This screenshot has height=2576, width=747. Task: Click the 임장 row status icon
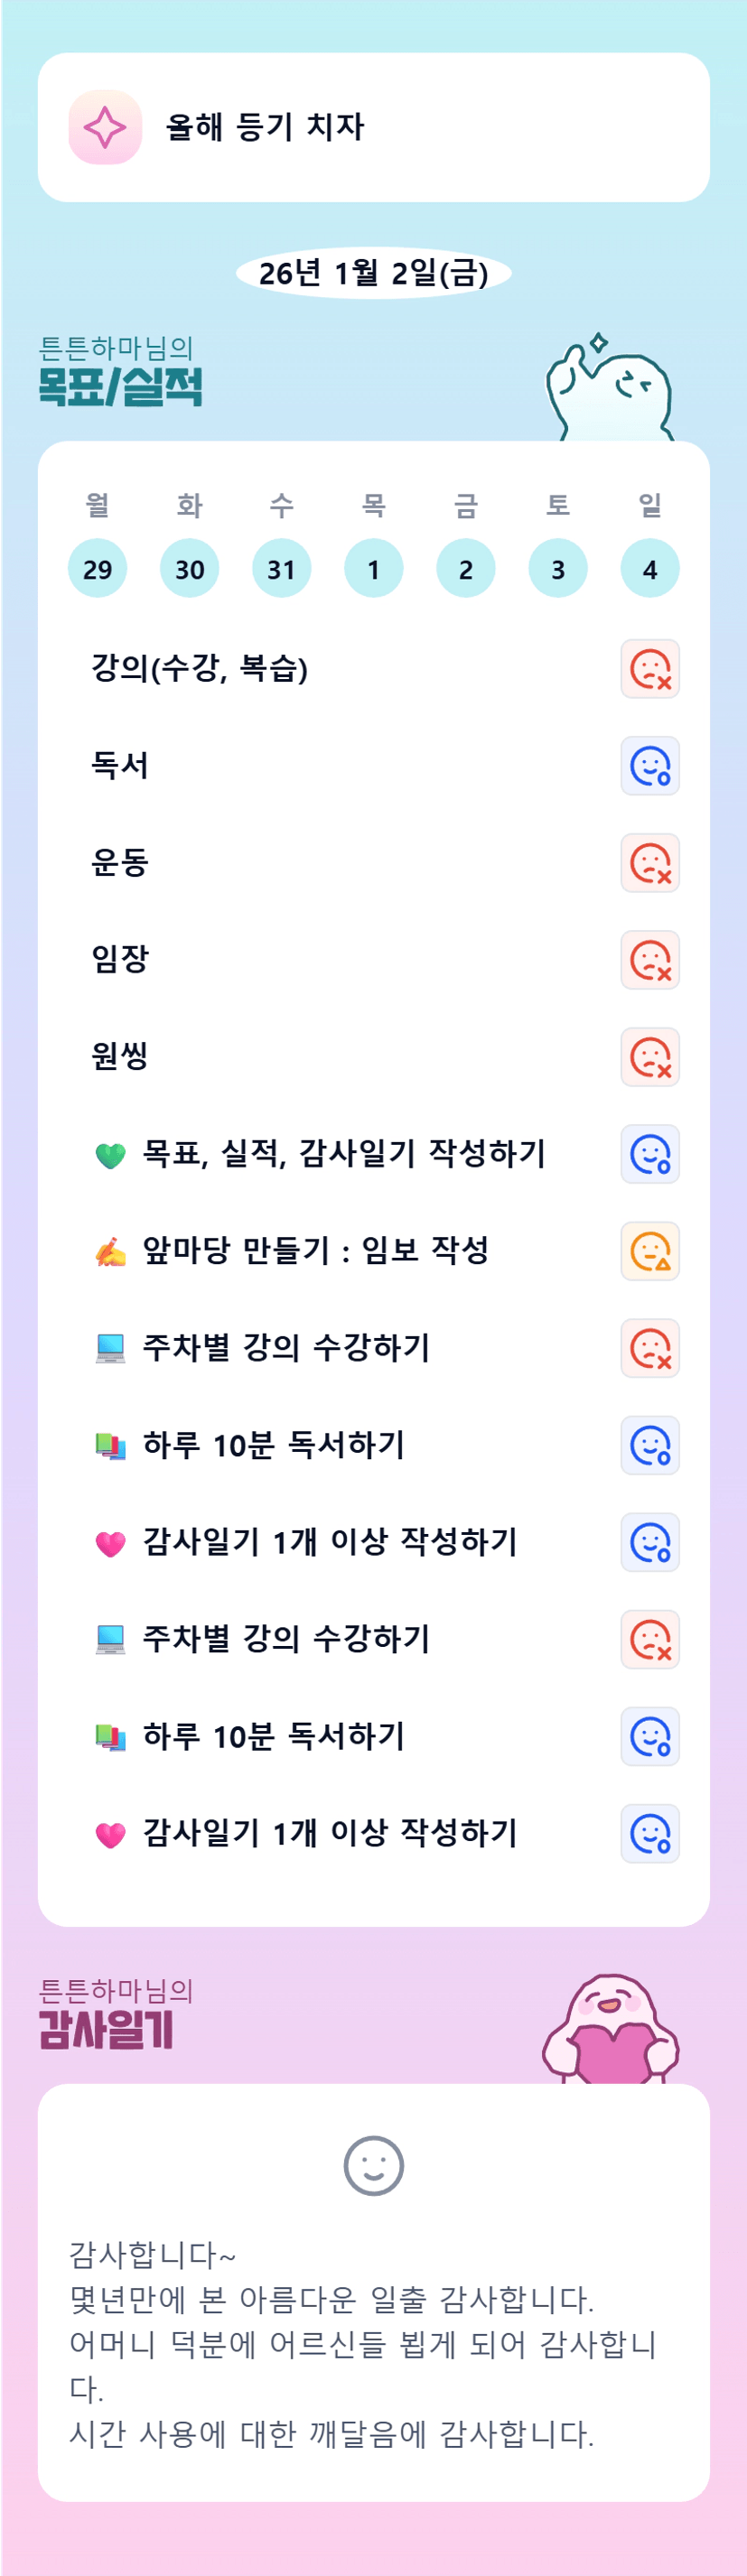[x=650, y=960]
